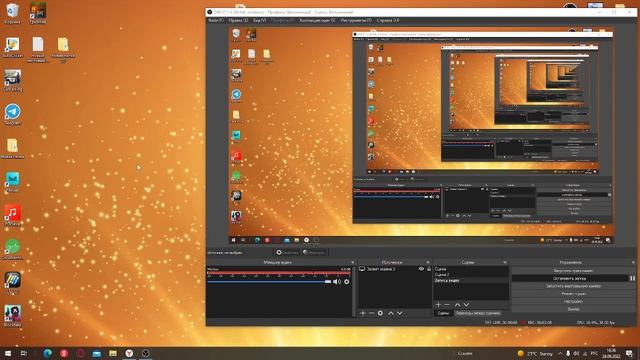The height and width of the screenshot is (360, 640).
Task: Open the Windows Start menu
Action: tap(8, 353)
